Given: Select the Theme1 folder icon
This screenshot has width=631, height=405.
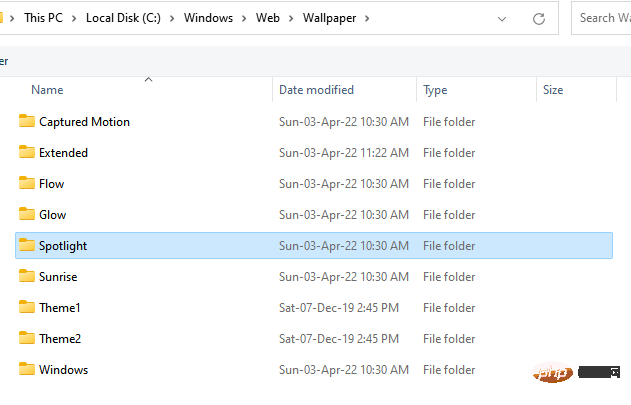Looking at the screenshot, I should (27, 307).
